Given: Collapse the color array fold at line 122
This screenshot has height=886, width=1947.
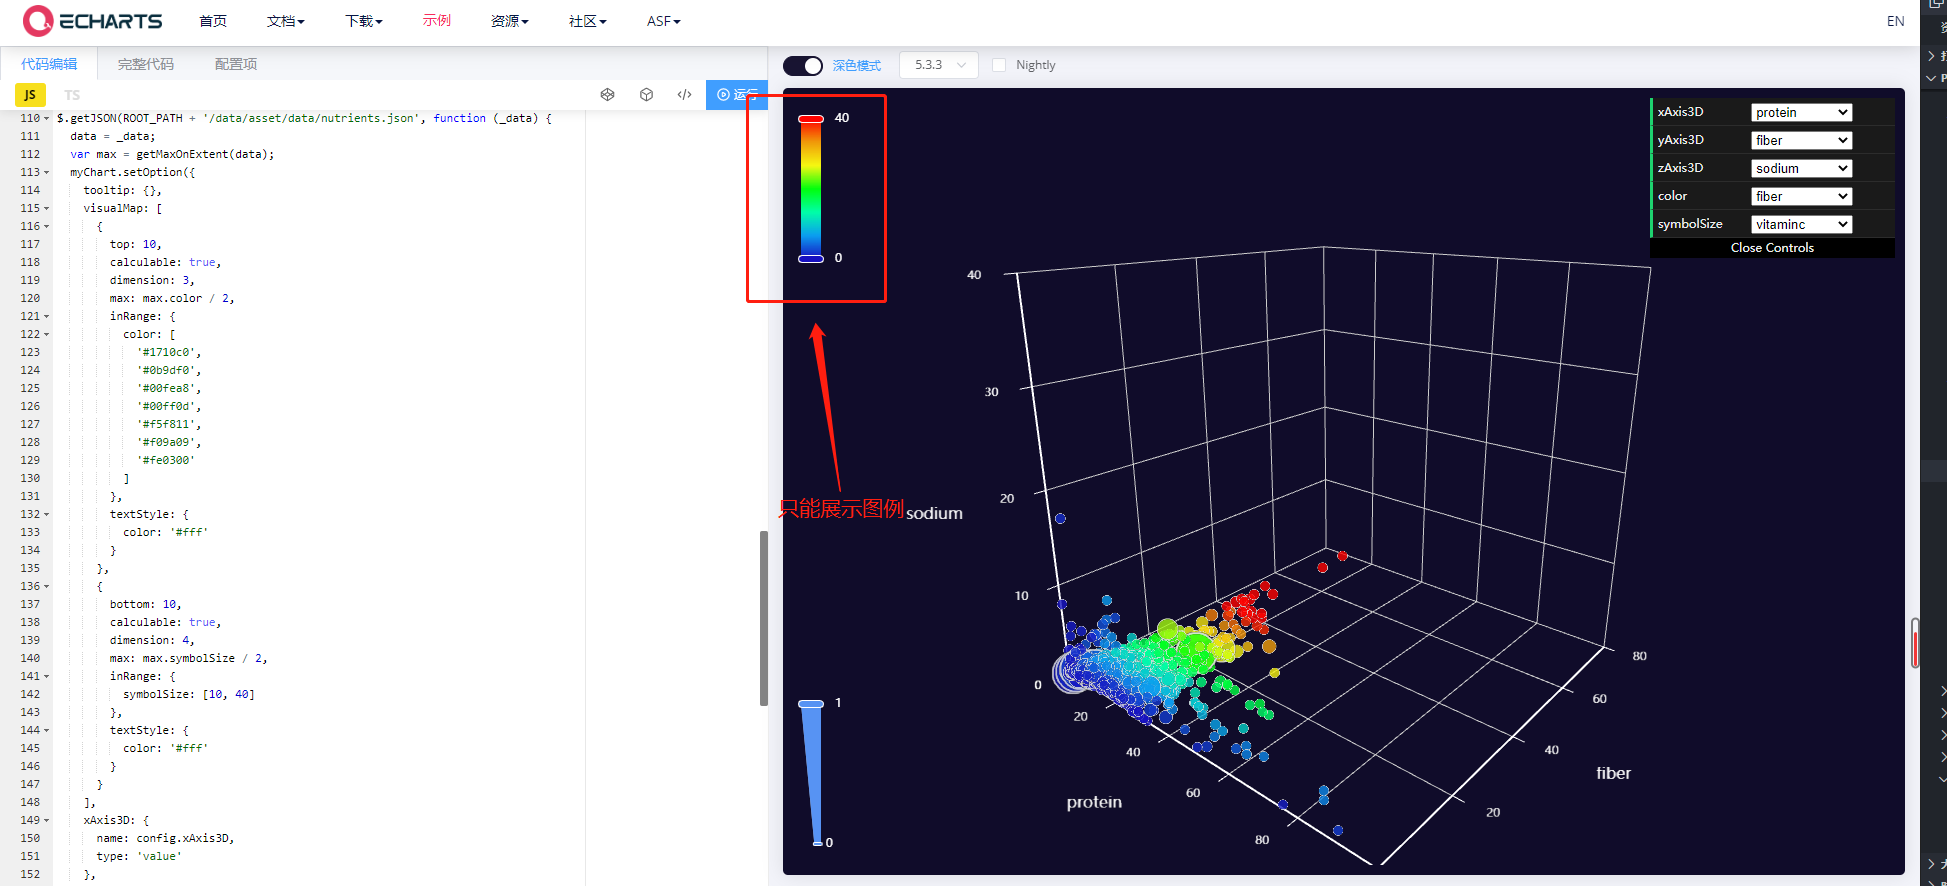Looking at the screenshot, I should (47, 334).
